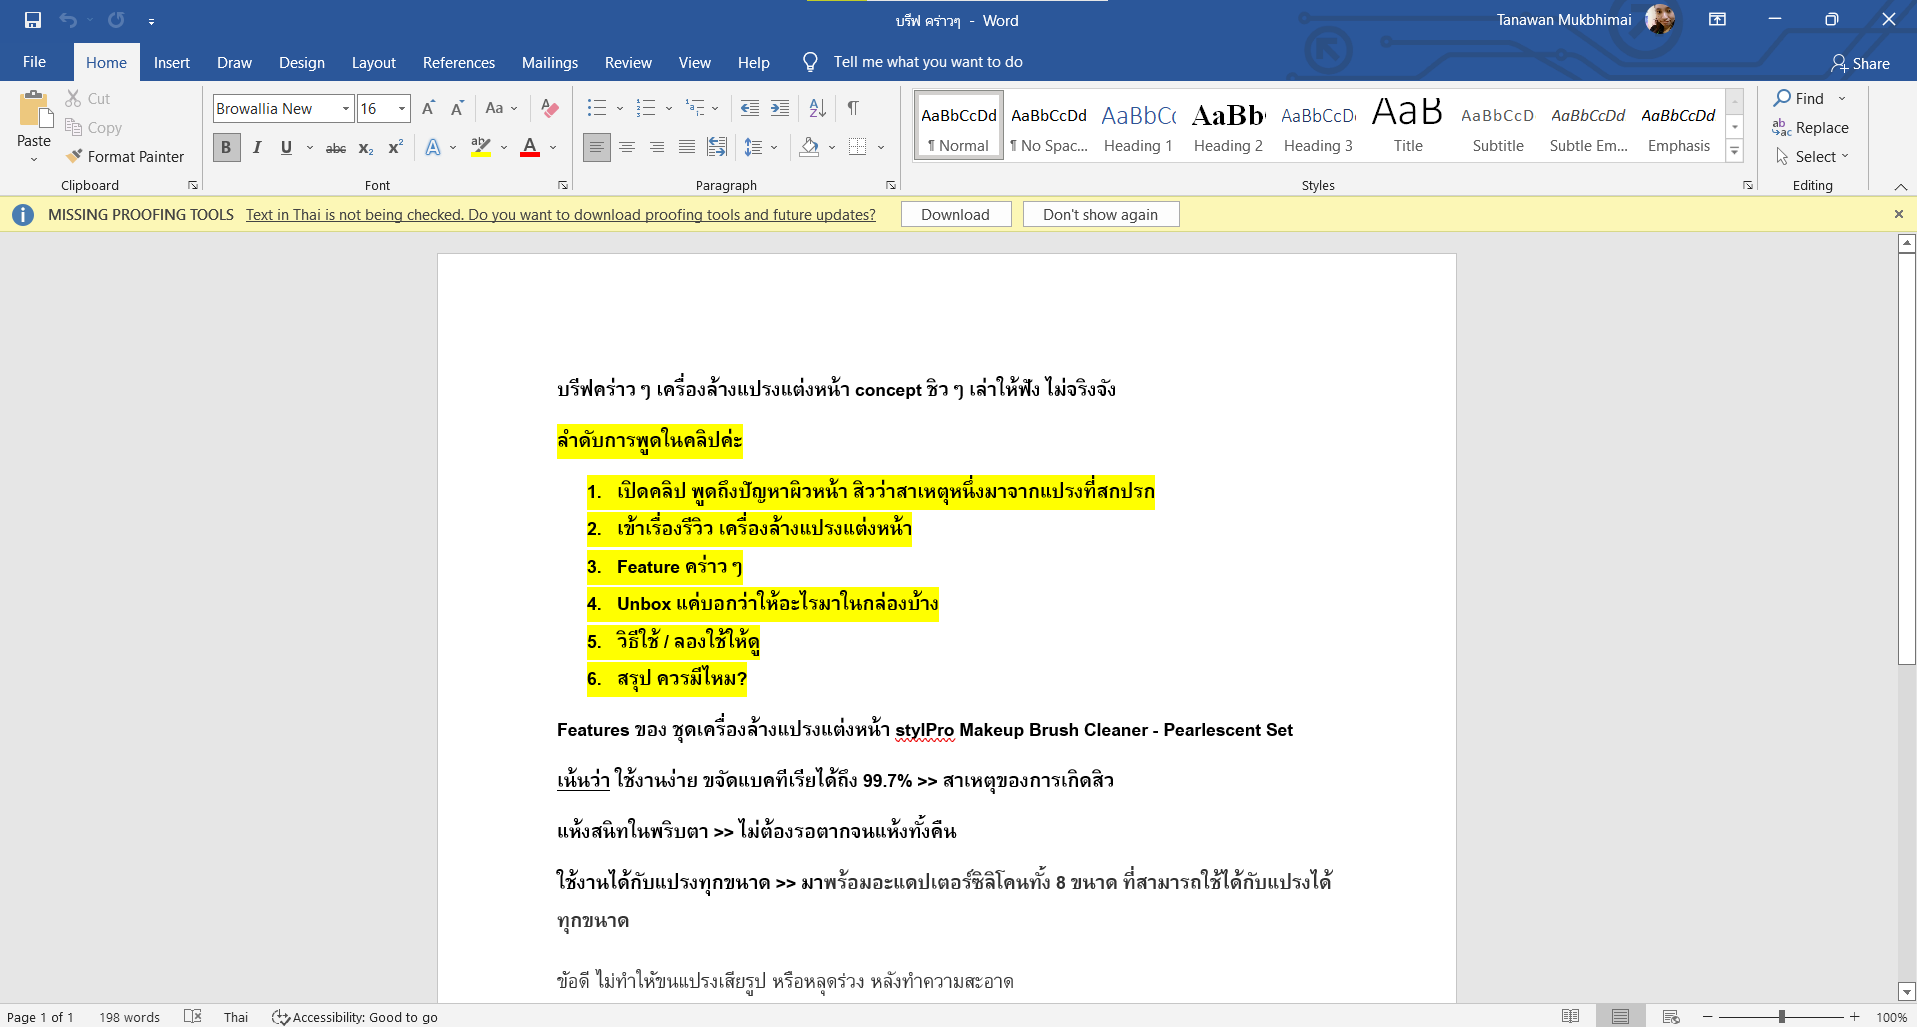Apply subscript formatting
The height and width of the screenshot is (1027, 1917).
(366, 148)
